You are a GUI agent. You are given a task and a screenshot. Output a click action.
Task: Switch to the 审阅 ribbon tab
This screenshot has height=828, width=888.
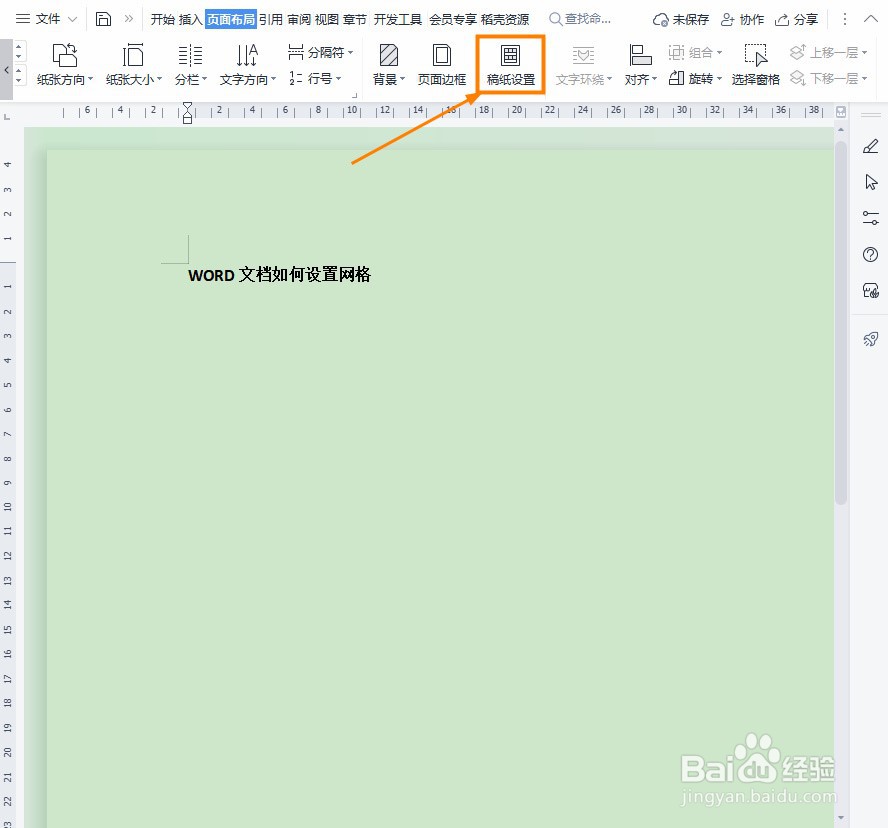coord(299,18)
